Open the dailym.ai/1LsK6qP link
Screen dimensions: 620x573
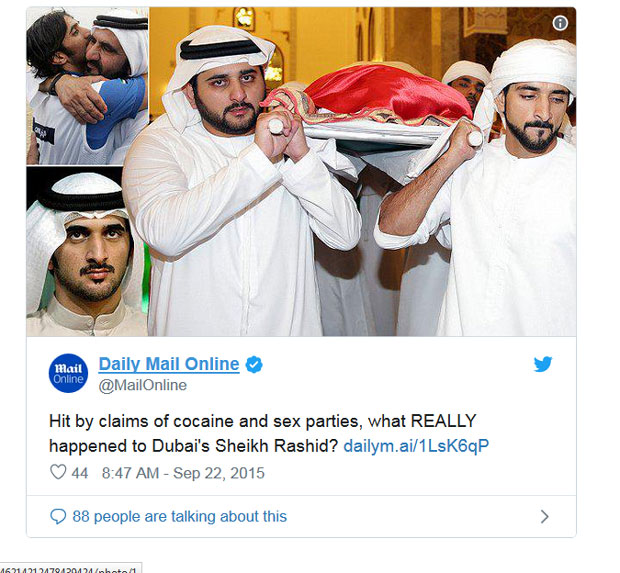pyautogui.click(x=416, y=446)
